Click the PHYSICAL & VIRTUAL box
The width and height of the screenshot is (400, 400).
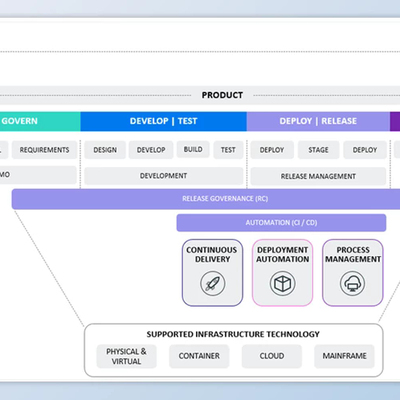[126, 356]
